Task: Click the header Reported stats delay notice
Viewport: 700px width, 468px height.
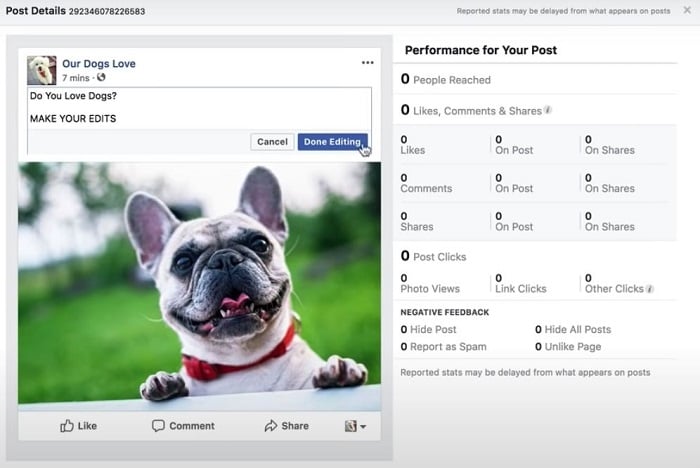Action: (x=563, y=11)
